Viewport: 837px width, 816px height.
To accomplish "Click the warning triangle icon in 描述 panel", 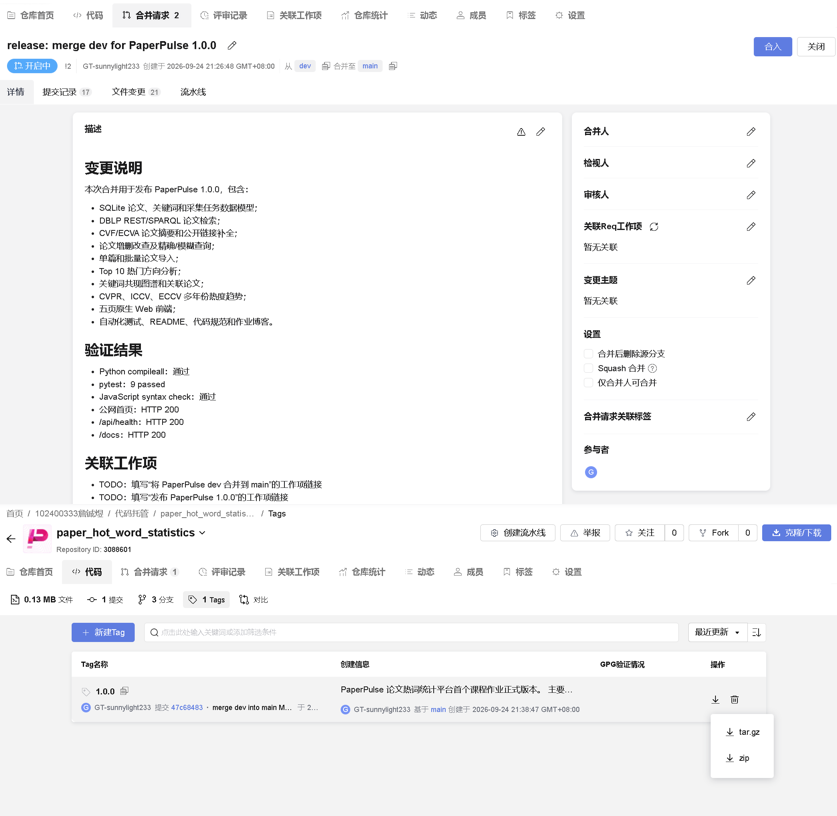I will [521, 132].
